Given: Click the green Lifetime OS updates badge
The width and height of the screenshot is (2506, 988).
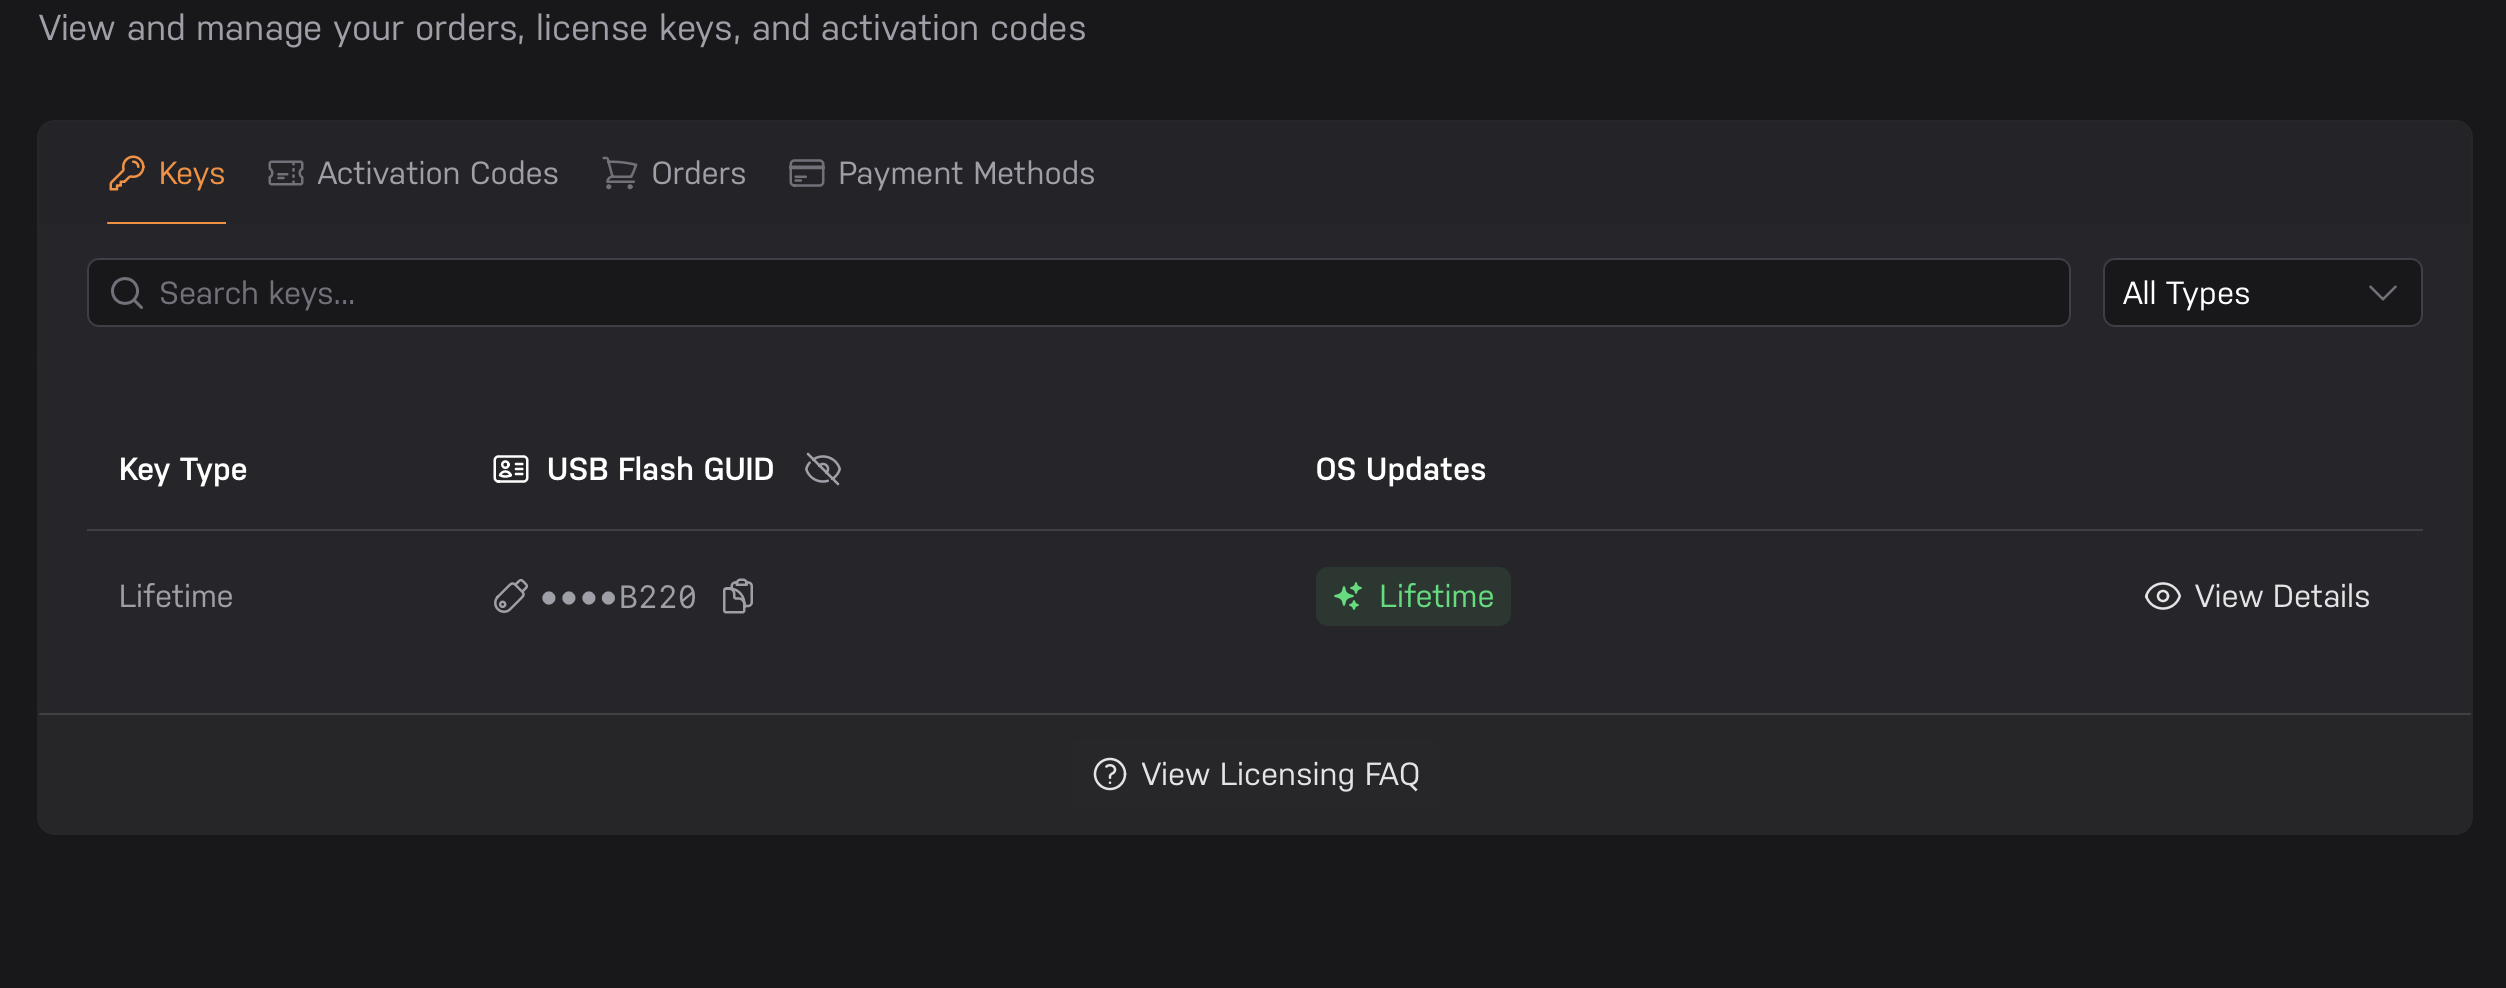Looking at the screenshot, I should (x=1413, y=596).
